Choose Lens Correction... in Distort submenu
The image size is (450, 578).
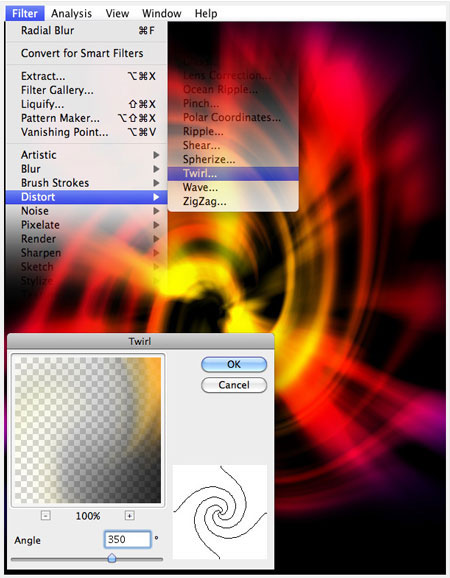click(233, 76)
